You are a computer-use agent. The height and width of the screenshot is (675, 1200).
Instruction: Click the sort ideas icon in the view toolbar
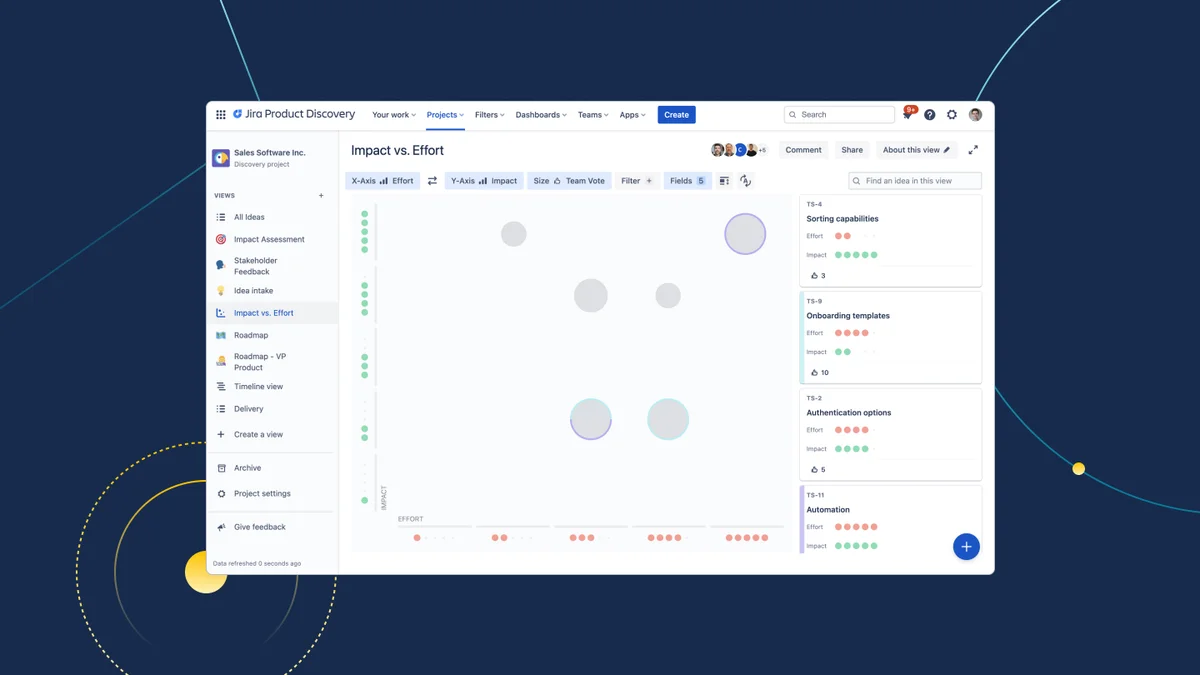pos(745,181)
